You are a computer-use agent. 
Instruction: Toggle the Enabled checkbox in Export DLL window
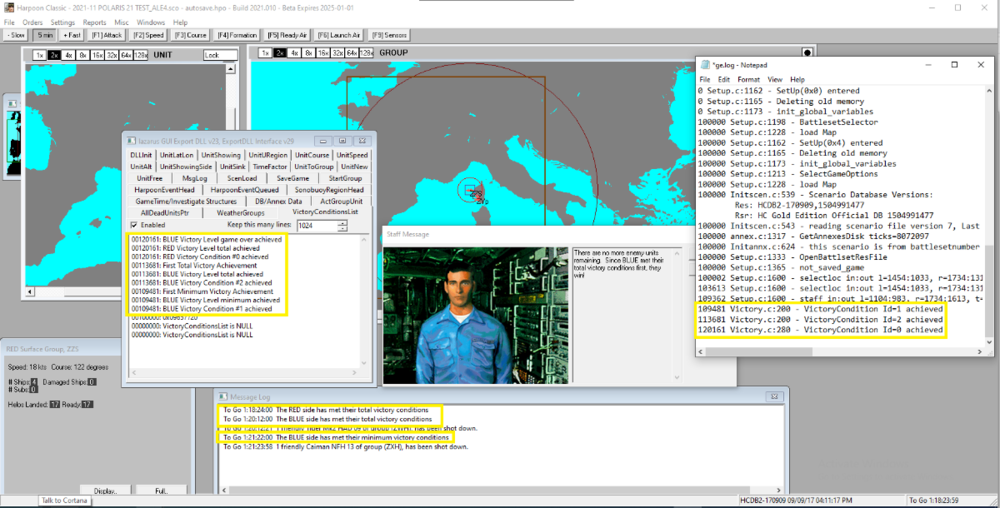135,225
